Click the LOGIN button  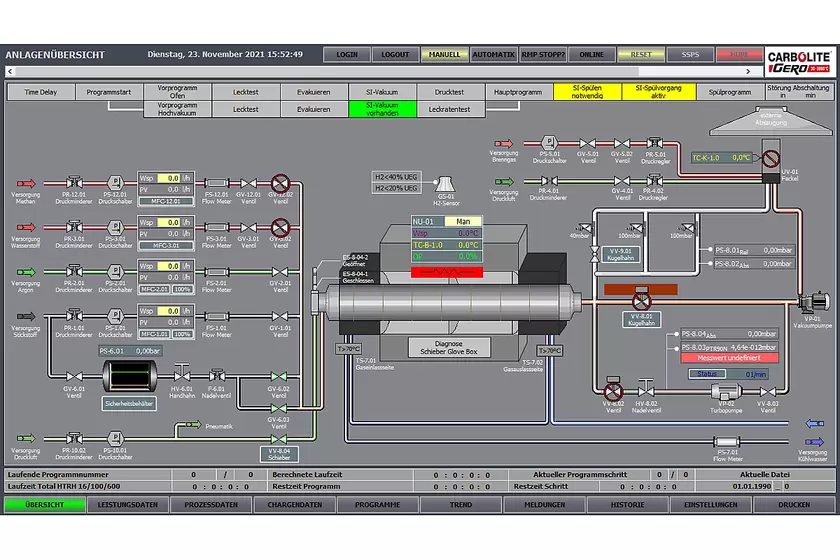[347, 55]
